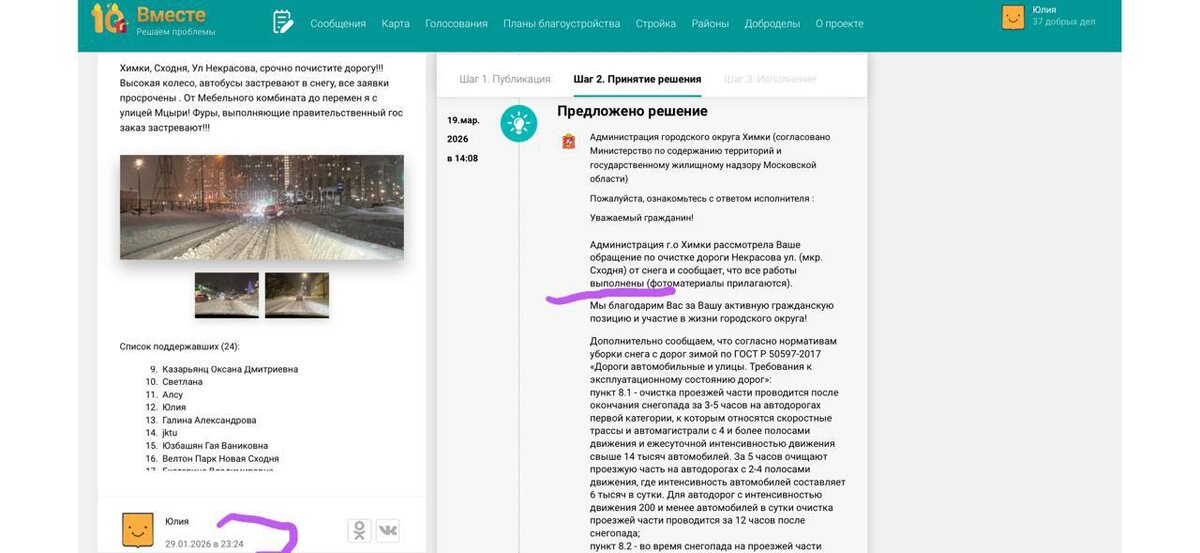Click the lightbulb decision icon
Screen dimensions: 1200x553
point(518,123)
